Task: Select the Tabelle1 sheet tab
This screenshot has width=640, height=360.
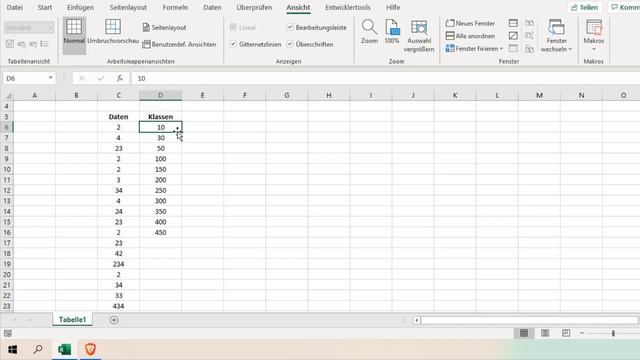Action: (x=73, y=320)
